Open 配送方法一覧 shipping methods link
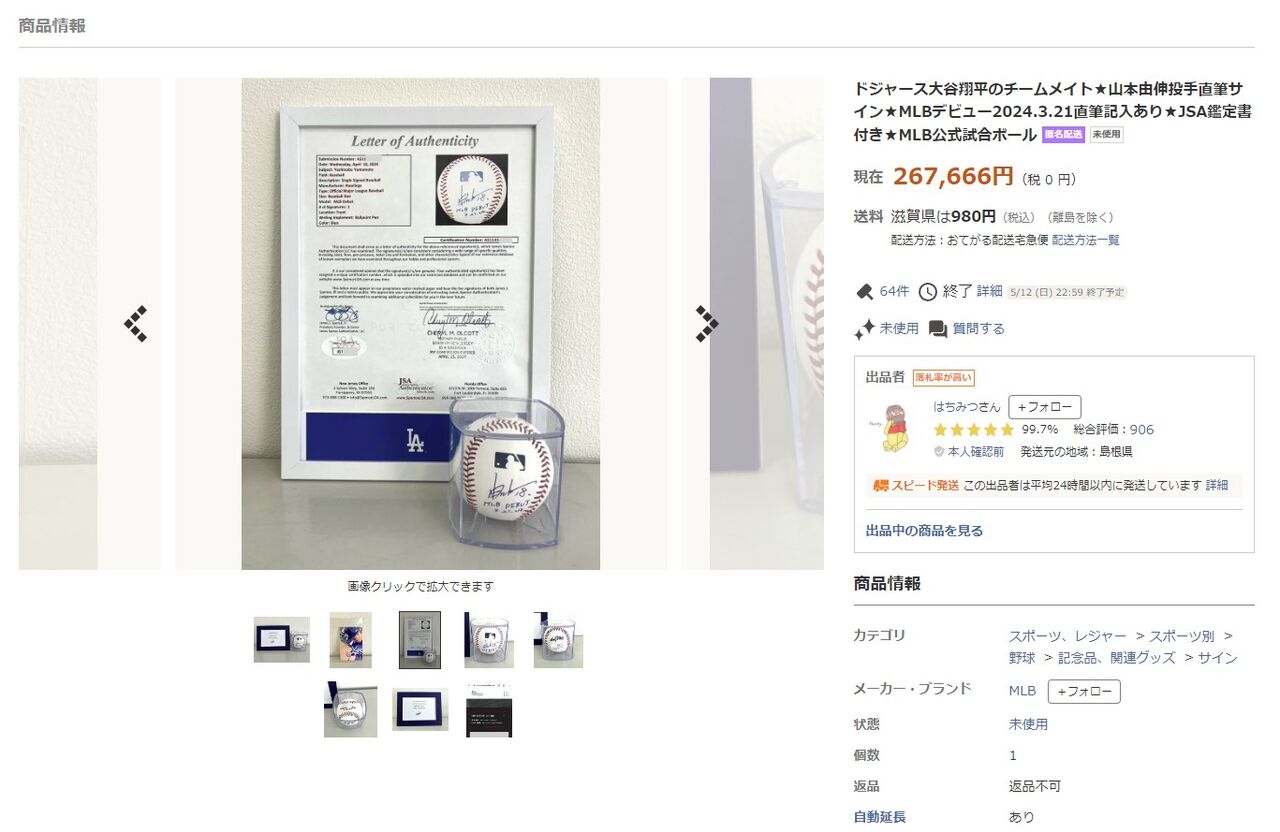1280x832 pixels. coord(1086,240)
